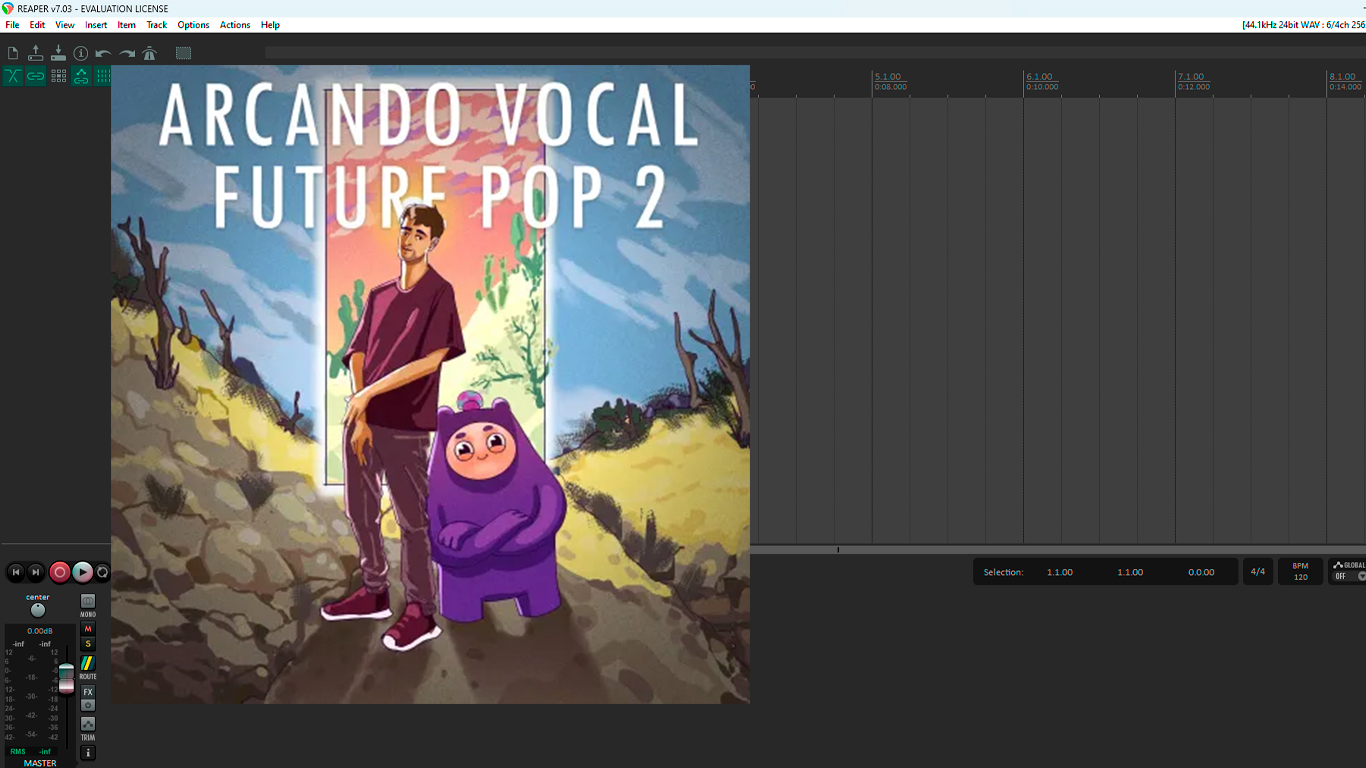Open master Route button
The width and height of the screenshot is (1366, 768).
(x=88, y=664)
